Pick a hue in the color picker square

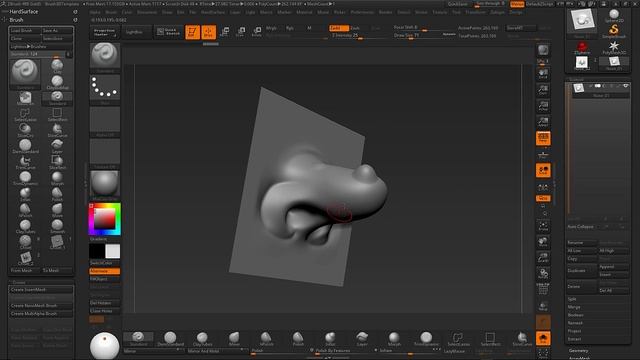click(x=104, y=219)
